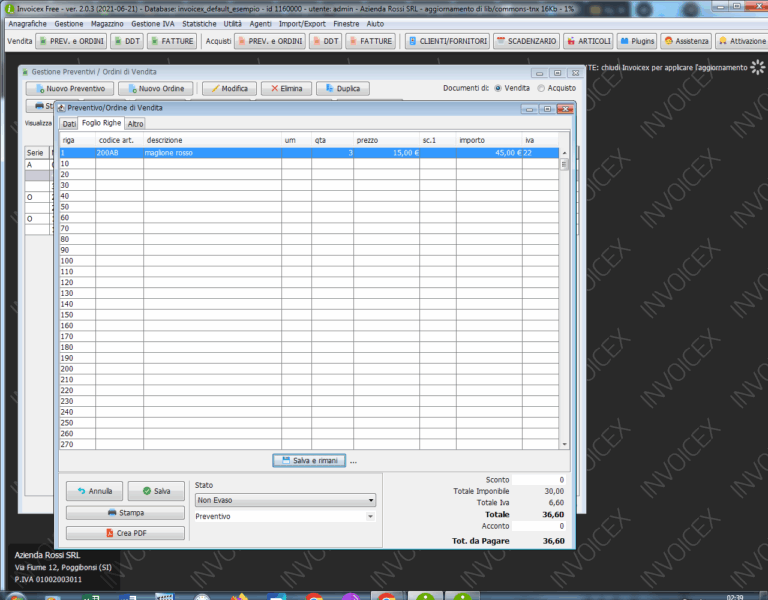Screen dimensions: 768x600
Task: Switch to the Foglio Righe tab
Action: tap(101, 123)
